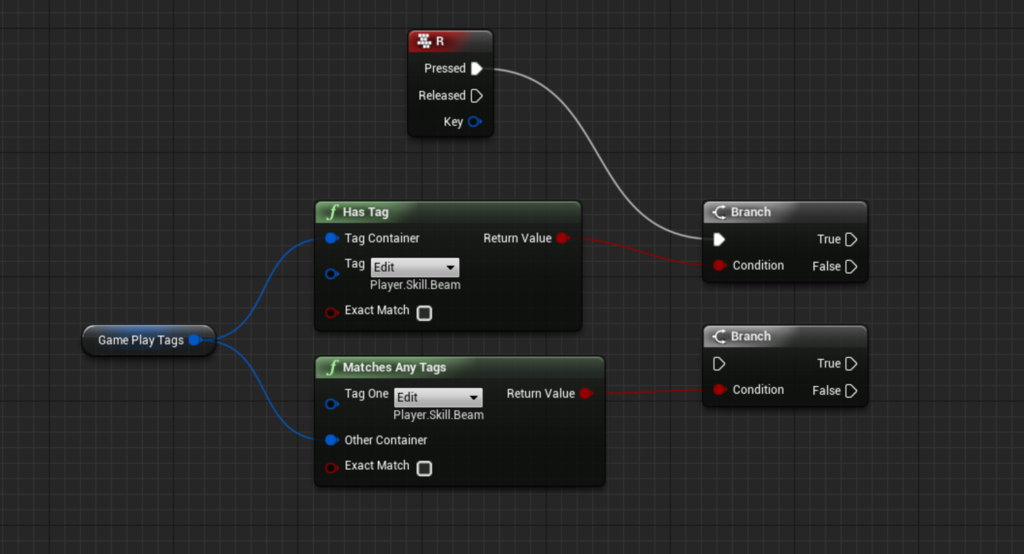Click Condition pin of upper Branch node
The width and height of the screenshot is (1024, 554).
pos(720,265)
